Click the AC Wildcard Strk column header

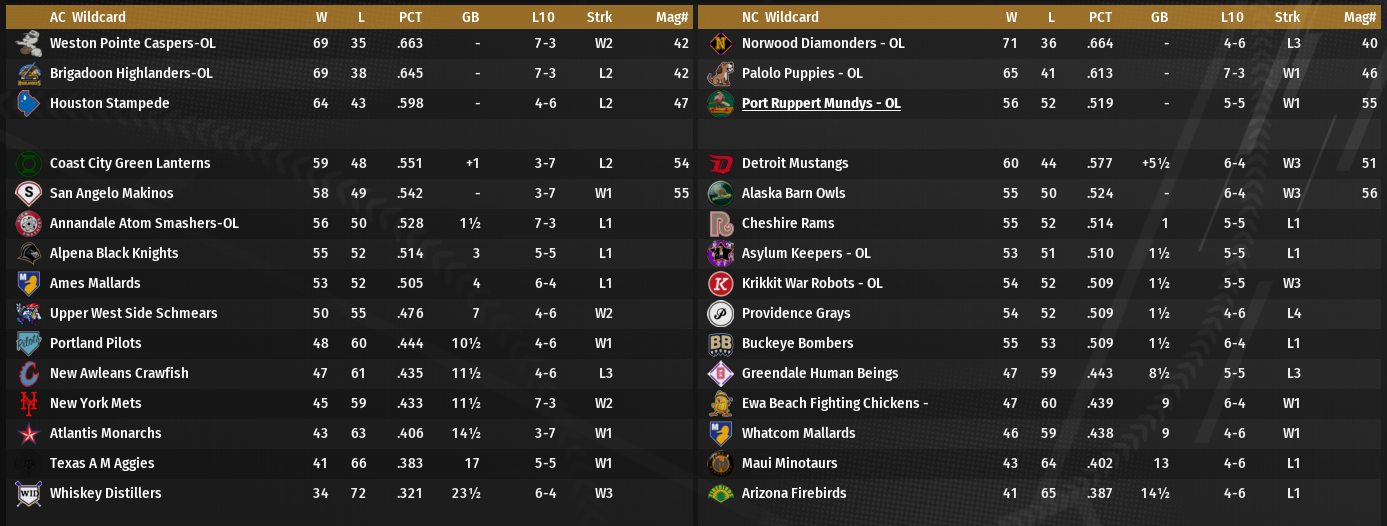pyautogui.click(x=600, y=17)
